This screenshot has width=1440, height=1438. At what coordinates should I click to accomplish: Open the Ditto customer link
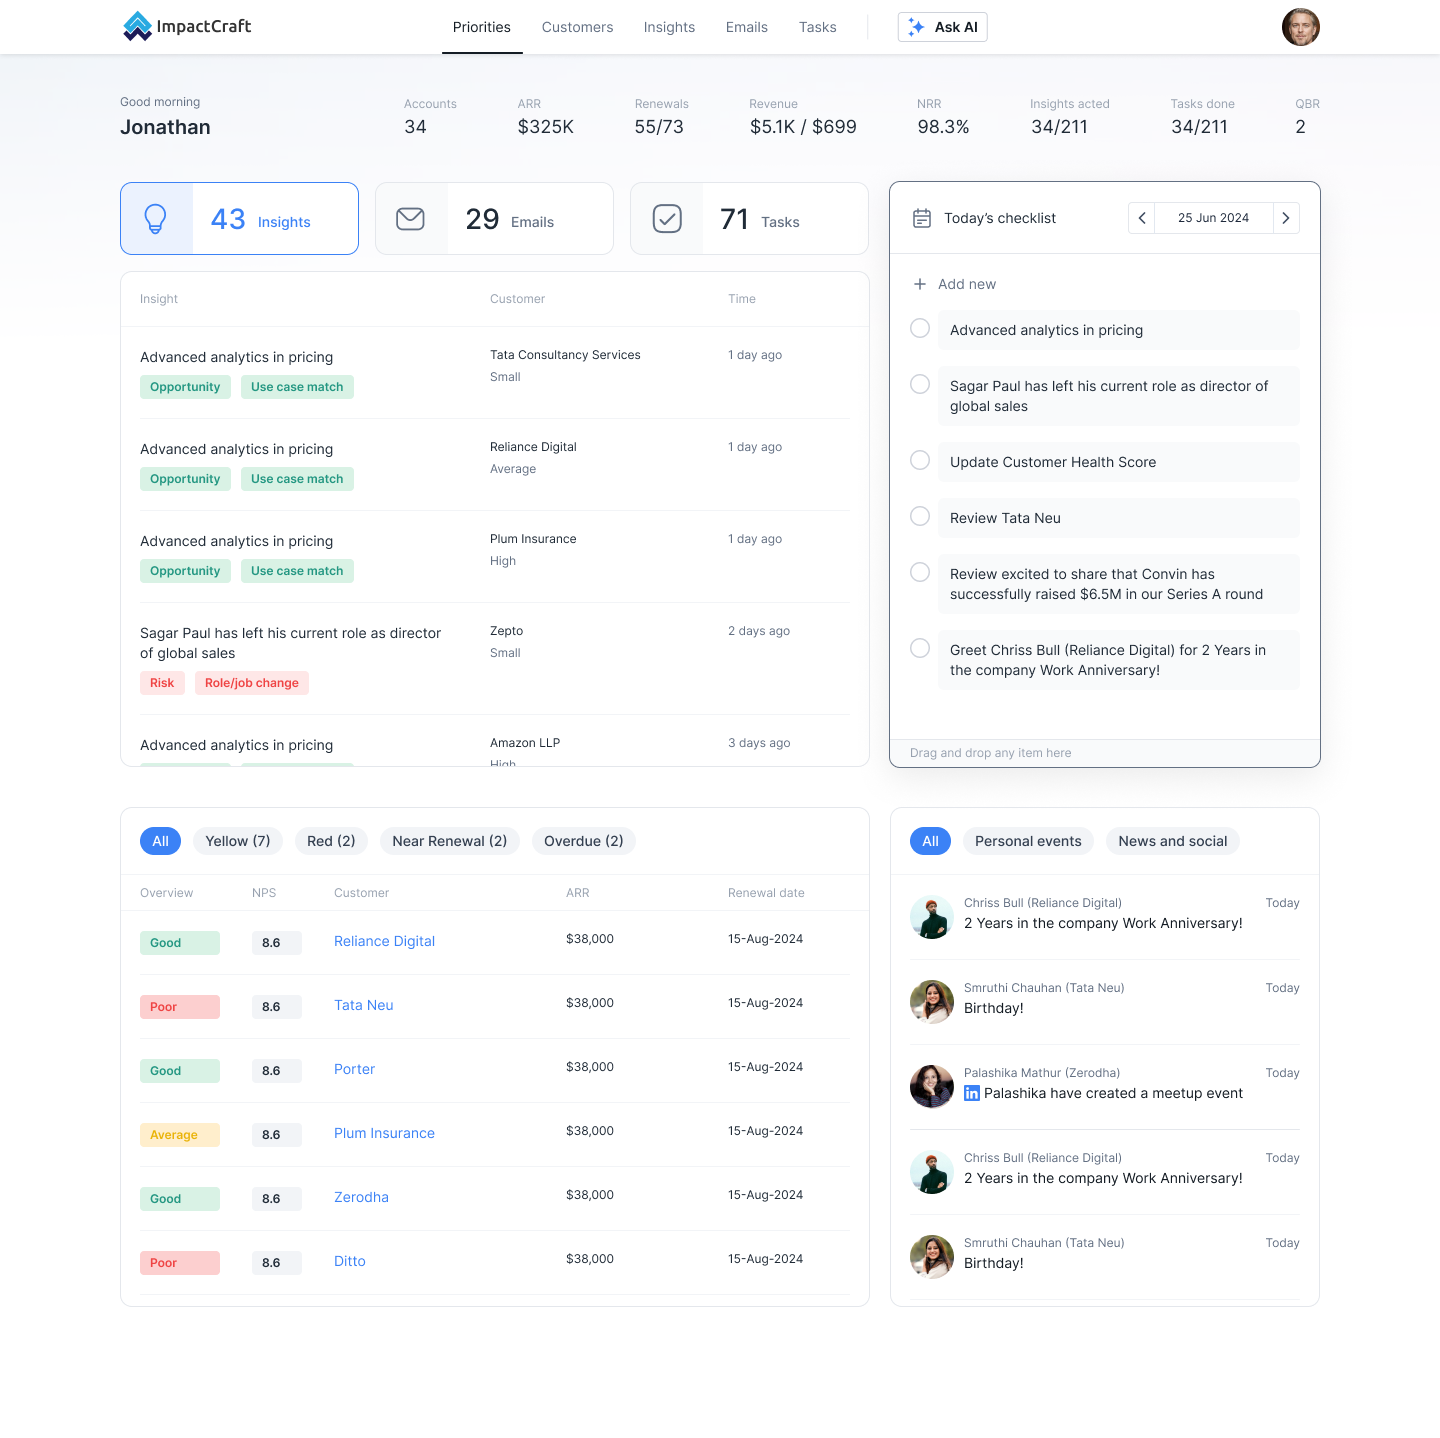(350, 1261)
